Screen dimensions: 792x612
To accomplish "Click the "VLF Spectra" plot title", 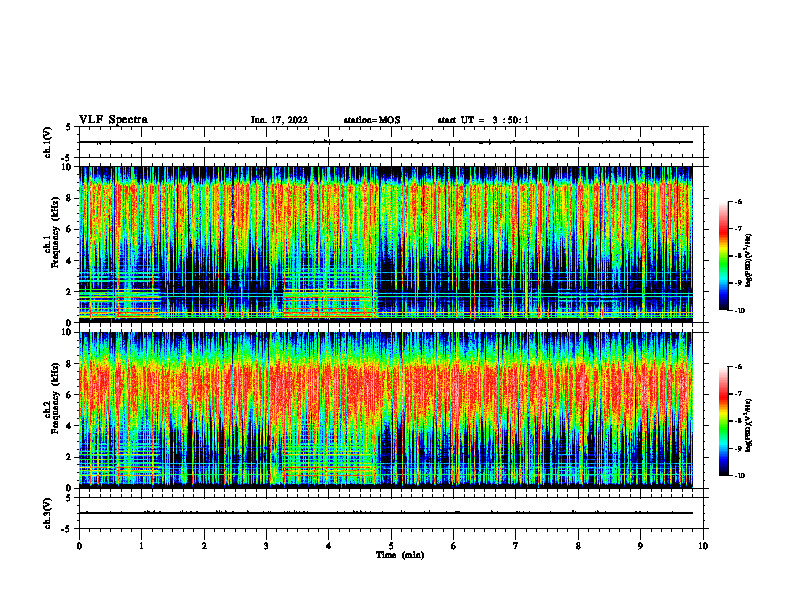I will click(x=113, y=120).
